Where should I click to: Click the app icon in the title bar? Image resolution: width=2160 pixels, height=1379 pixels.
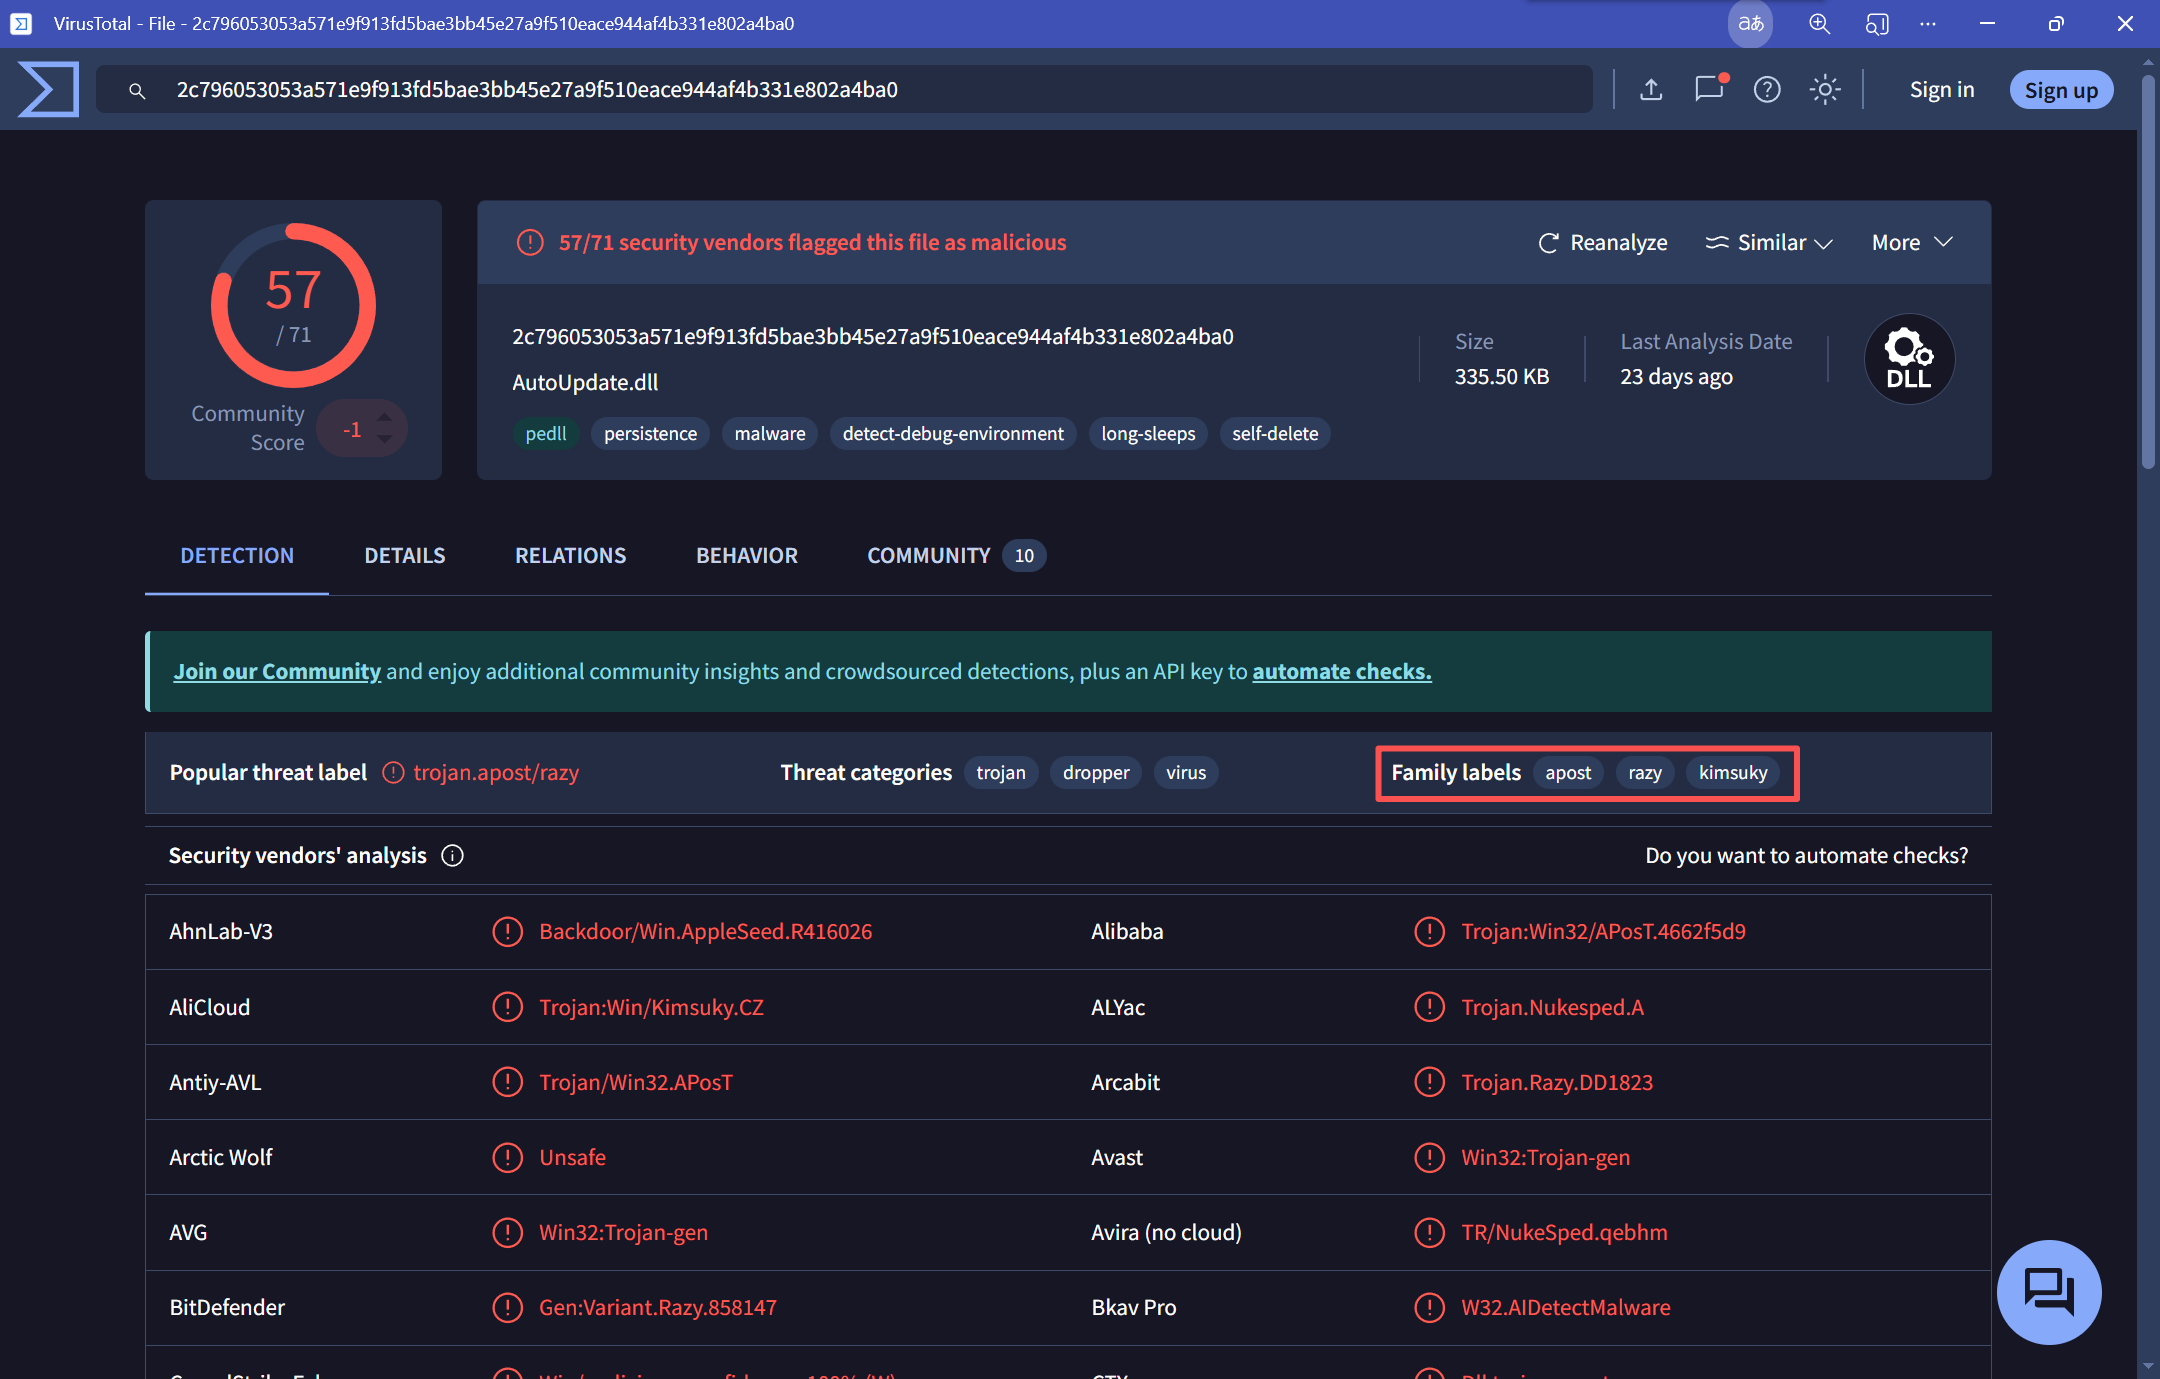tap(21, 24)
